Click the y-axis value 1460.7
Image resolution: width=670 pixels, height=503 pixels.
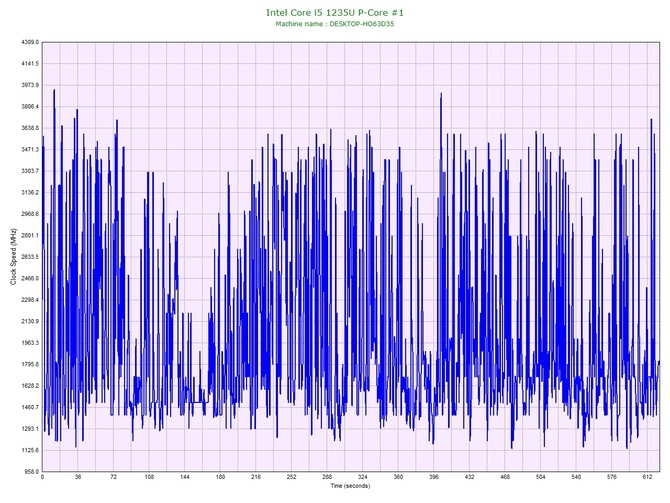pyautogui.click(x=30, y=407)
